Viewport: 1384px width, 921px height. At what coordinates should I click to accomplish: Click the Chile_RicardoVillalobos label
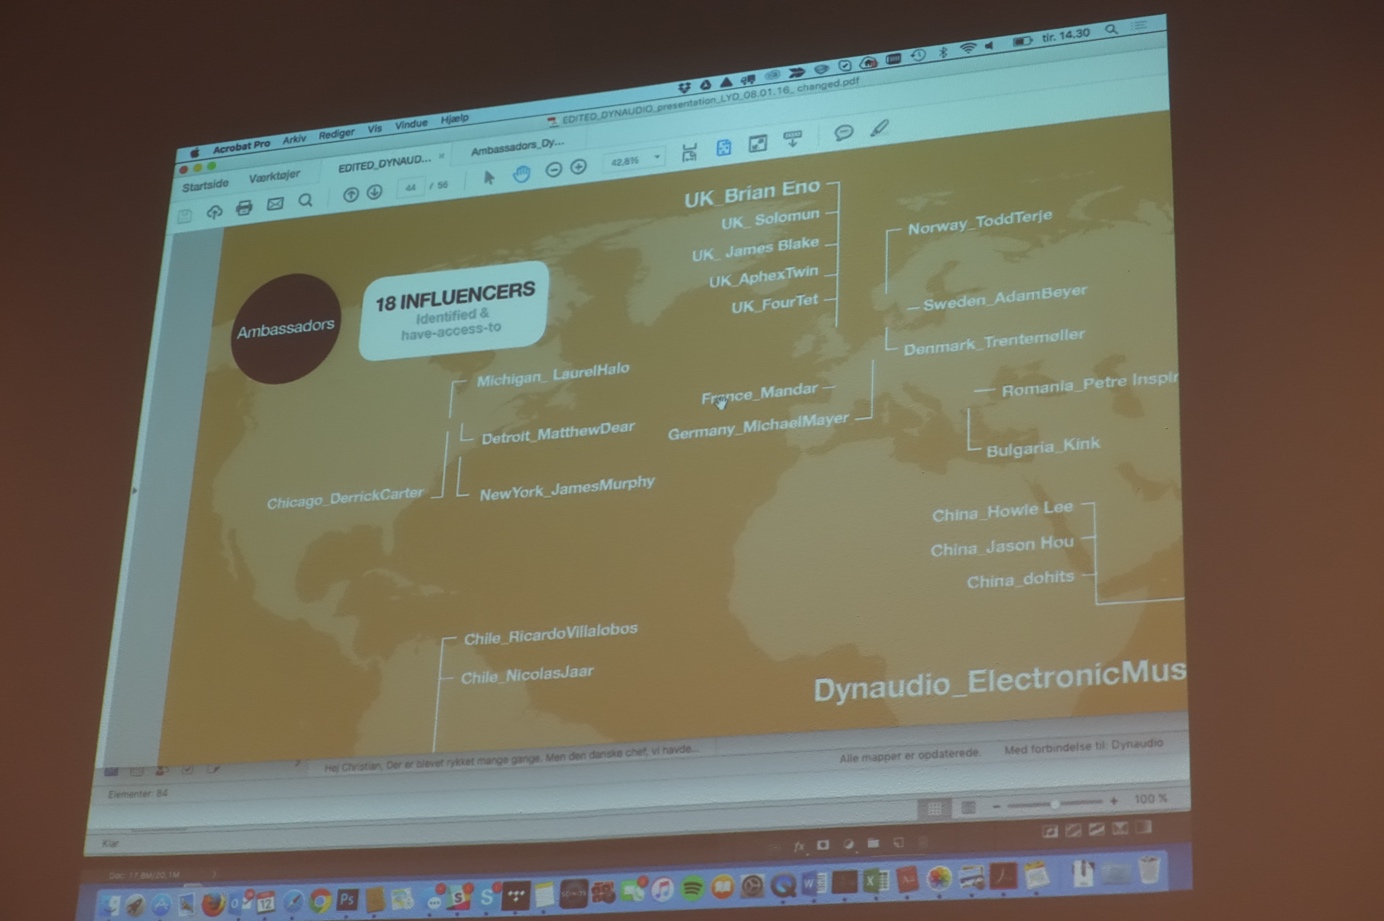point(551,634)
